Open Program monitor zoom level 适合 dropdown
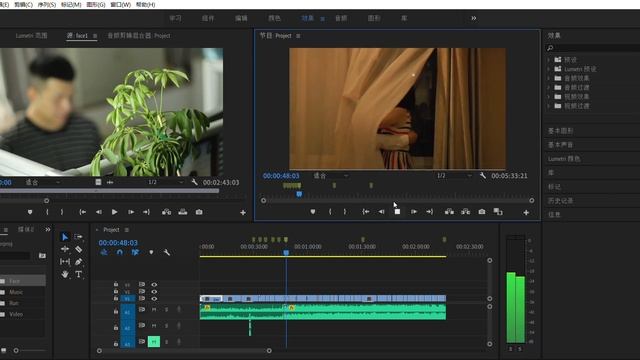Image resolution: width=640 pixels, height=360 pixels. pyautogui.click(x=331, y=176)
